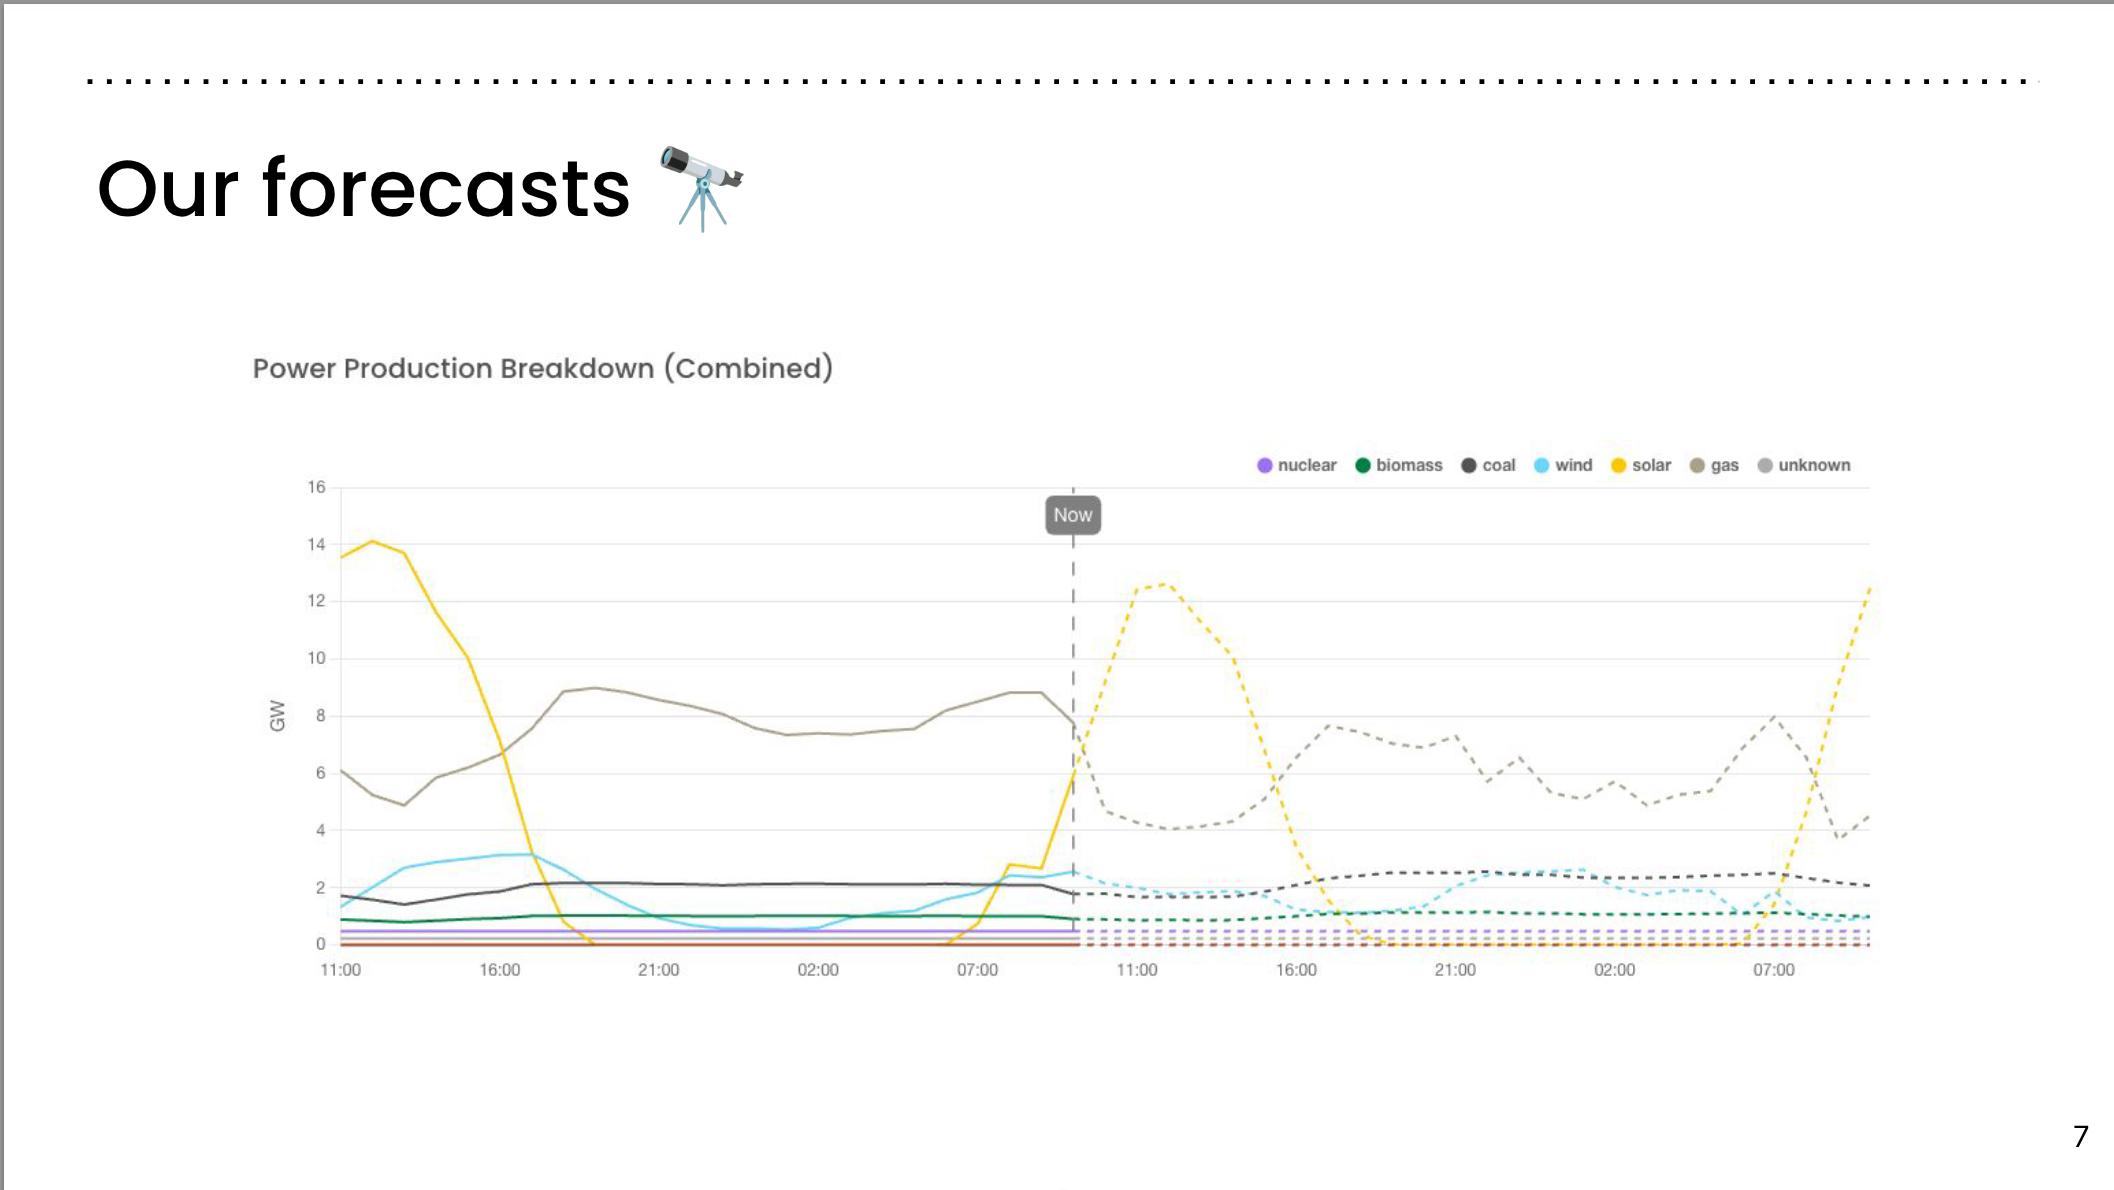
Task: Hide the solar series using its legend text
Action: point(1651,466)
